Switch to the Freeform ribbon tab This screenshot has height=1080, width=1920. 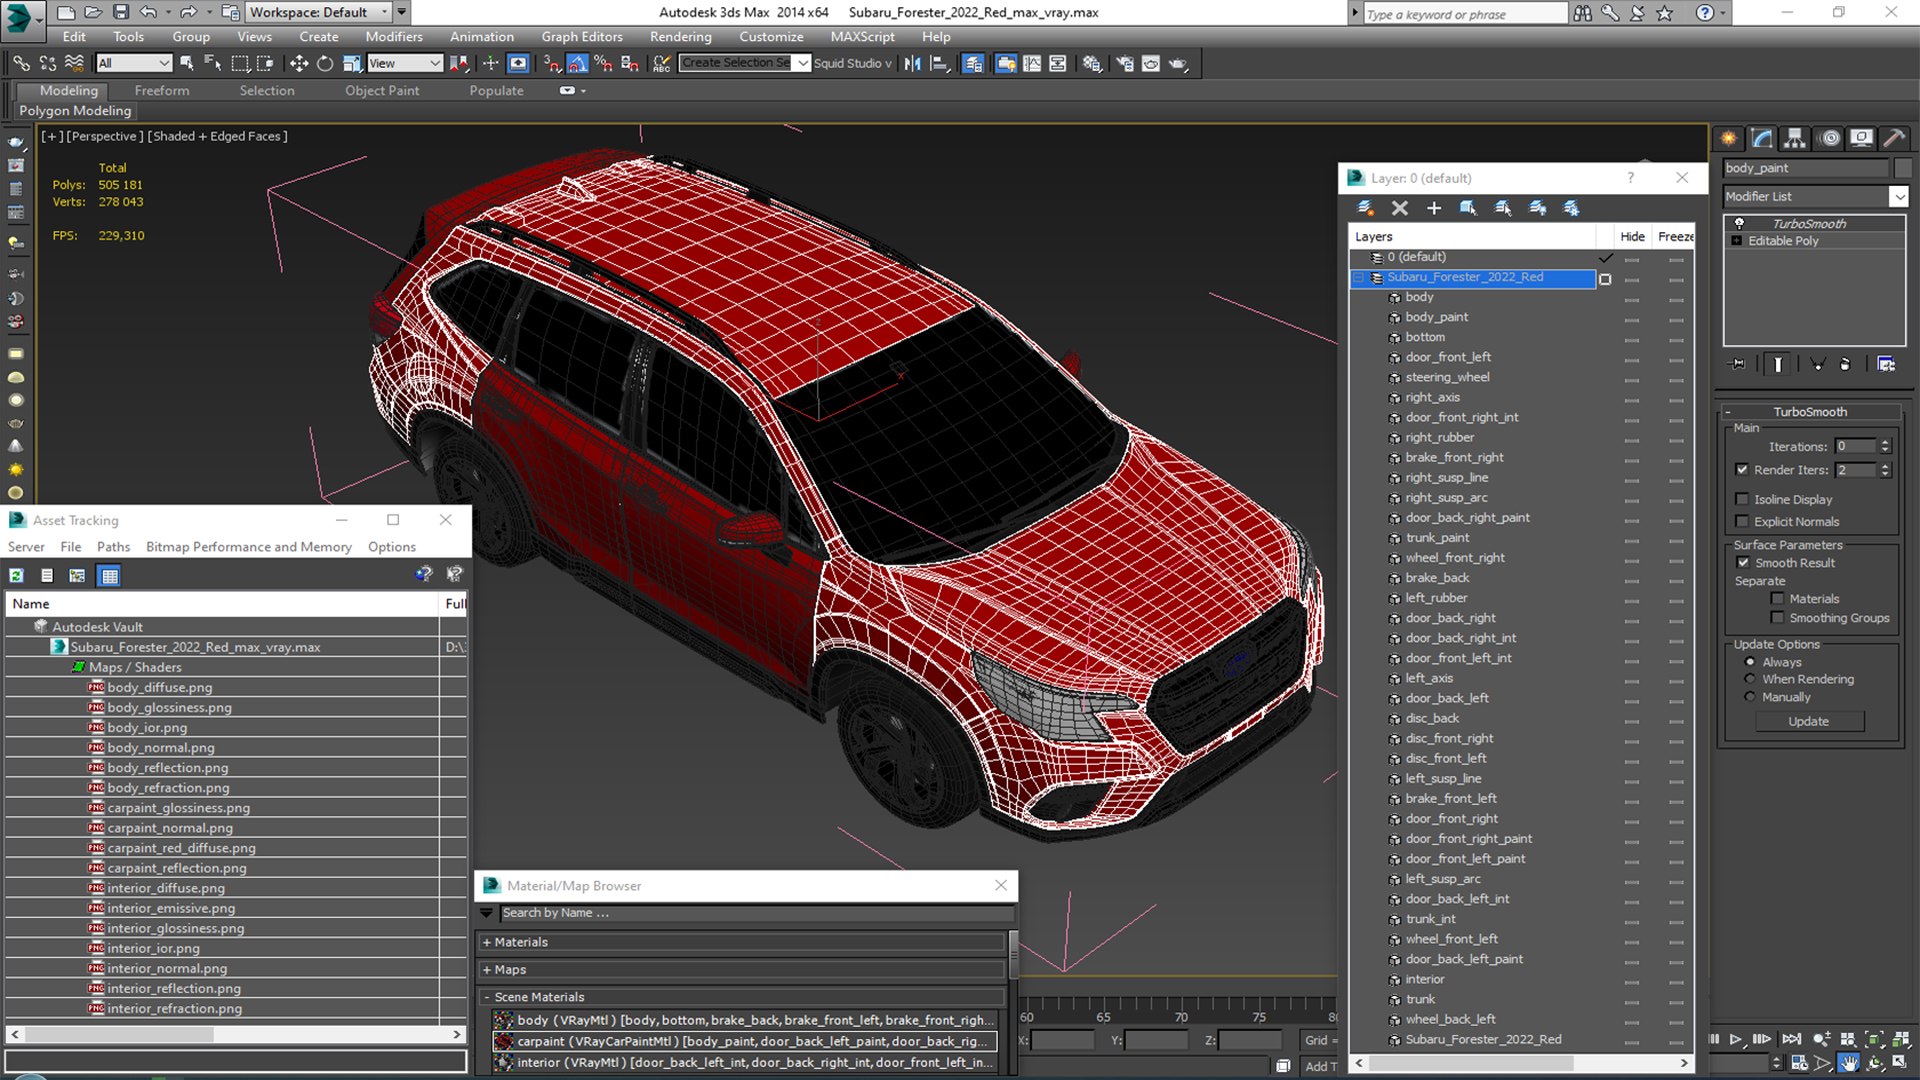click(162, 90)
